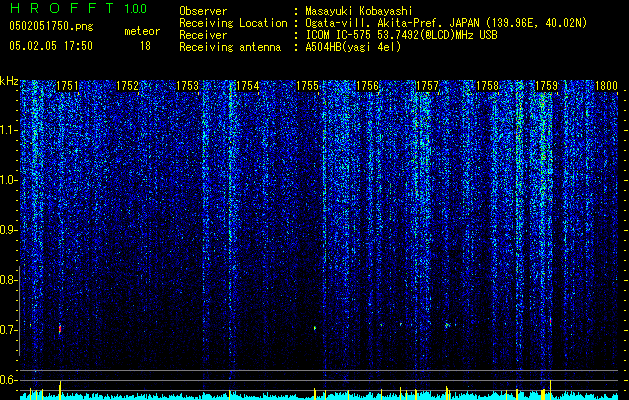Click the Receiving antenna field label
Viewport: 629px width, 400px height.
230,47
